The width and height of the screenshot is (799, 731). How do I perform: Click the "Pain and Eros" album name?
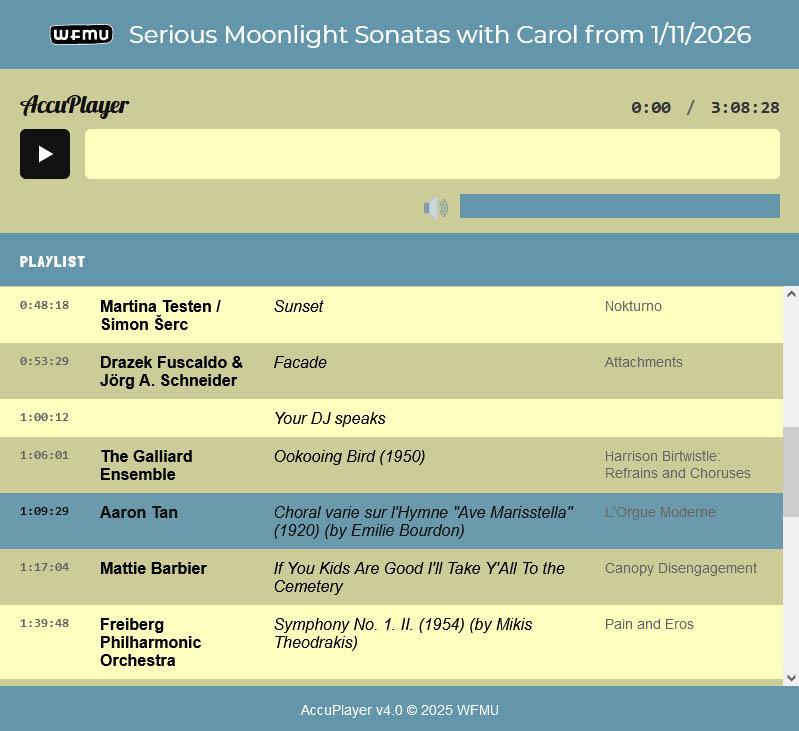[x=649, y=624]
